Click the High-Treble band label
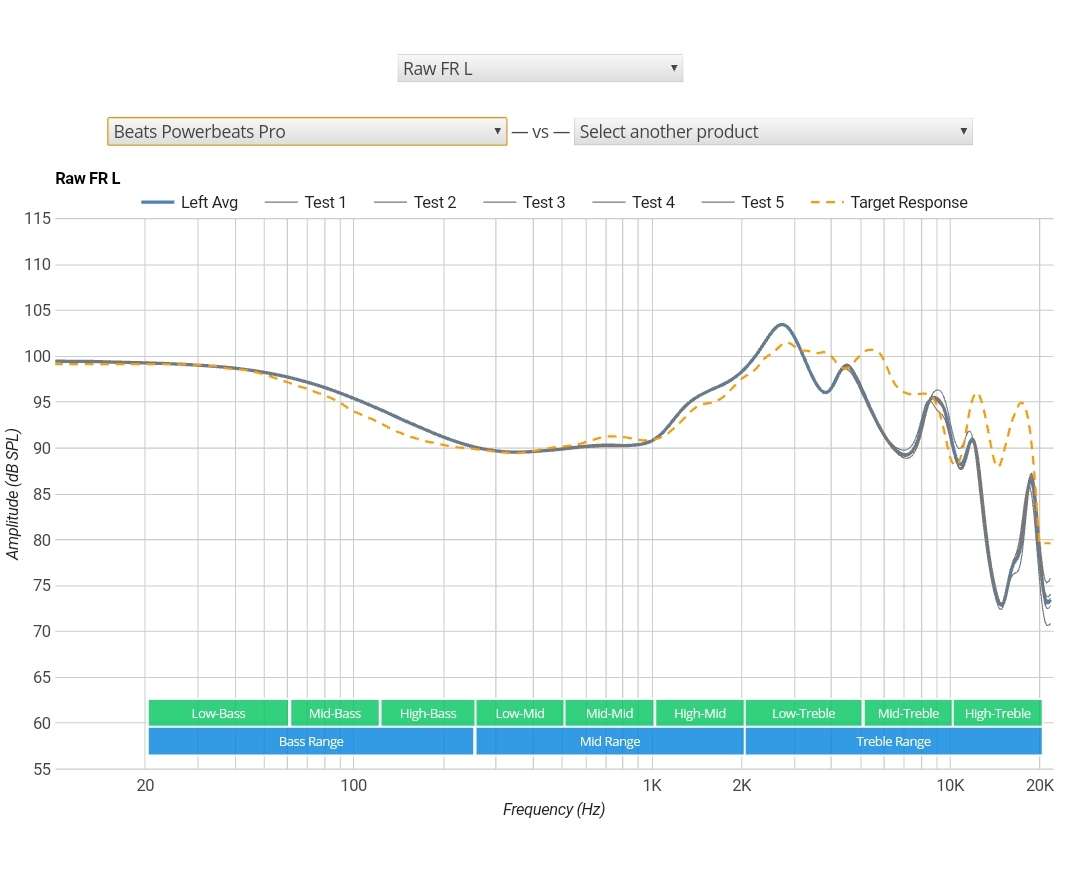 [997, 713]
